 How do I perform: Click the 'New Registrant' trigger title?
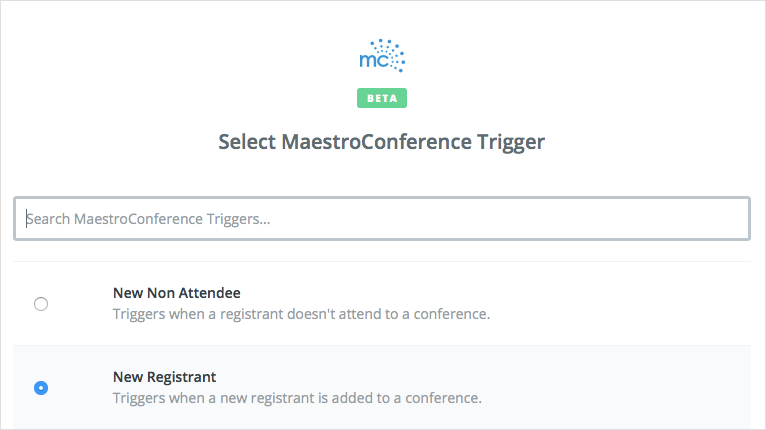(165, 377)
